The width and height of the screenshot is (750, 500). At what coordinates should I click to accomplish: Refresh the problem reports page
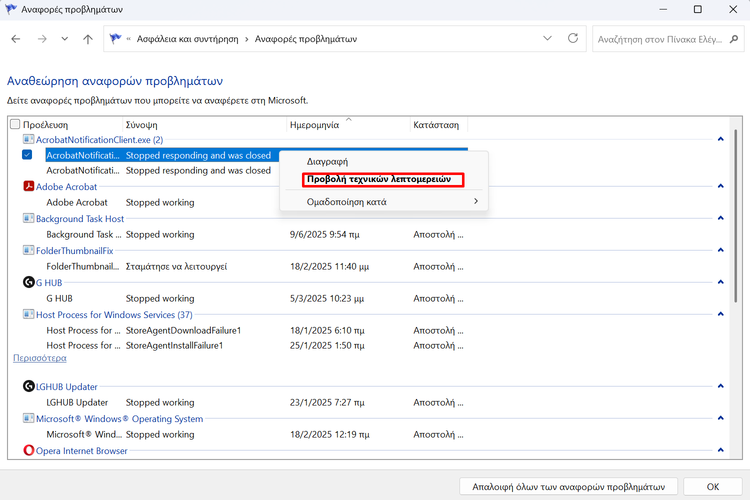[x=573, y=38]
